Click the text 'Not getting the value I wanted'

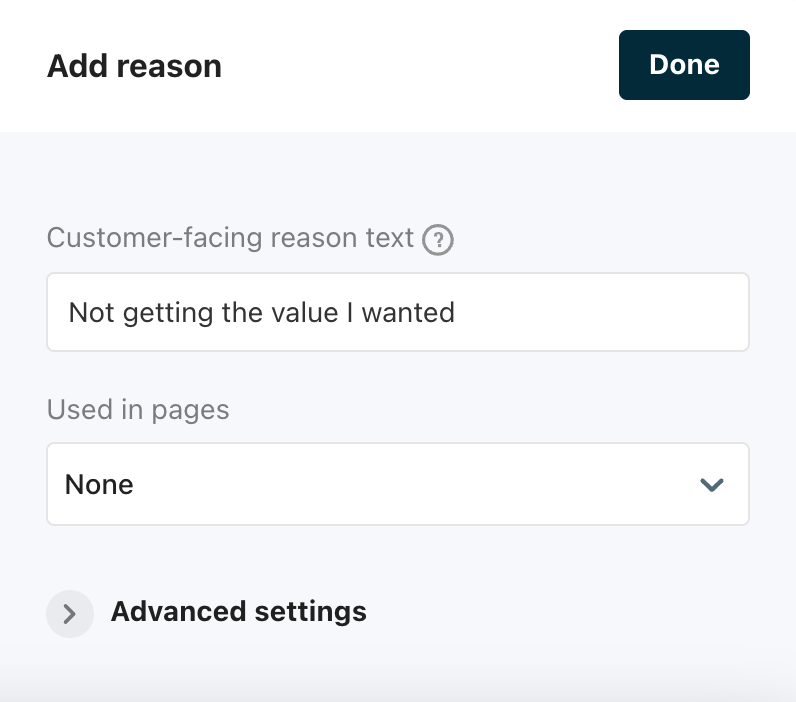click(x=261, y=313)
